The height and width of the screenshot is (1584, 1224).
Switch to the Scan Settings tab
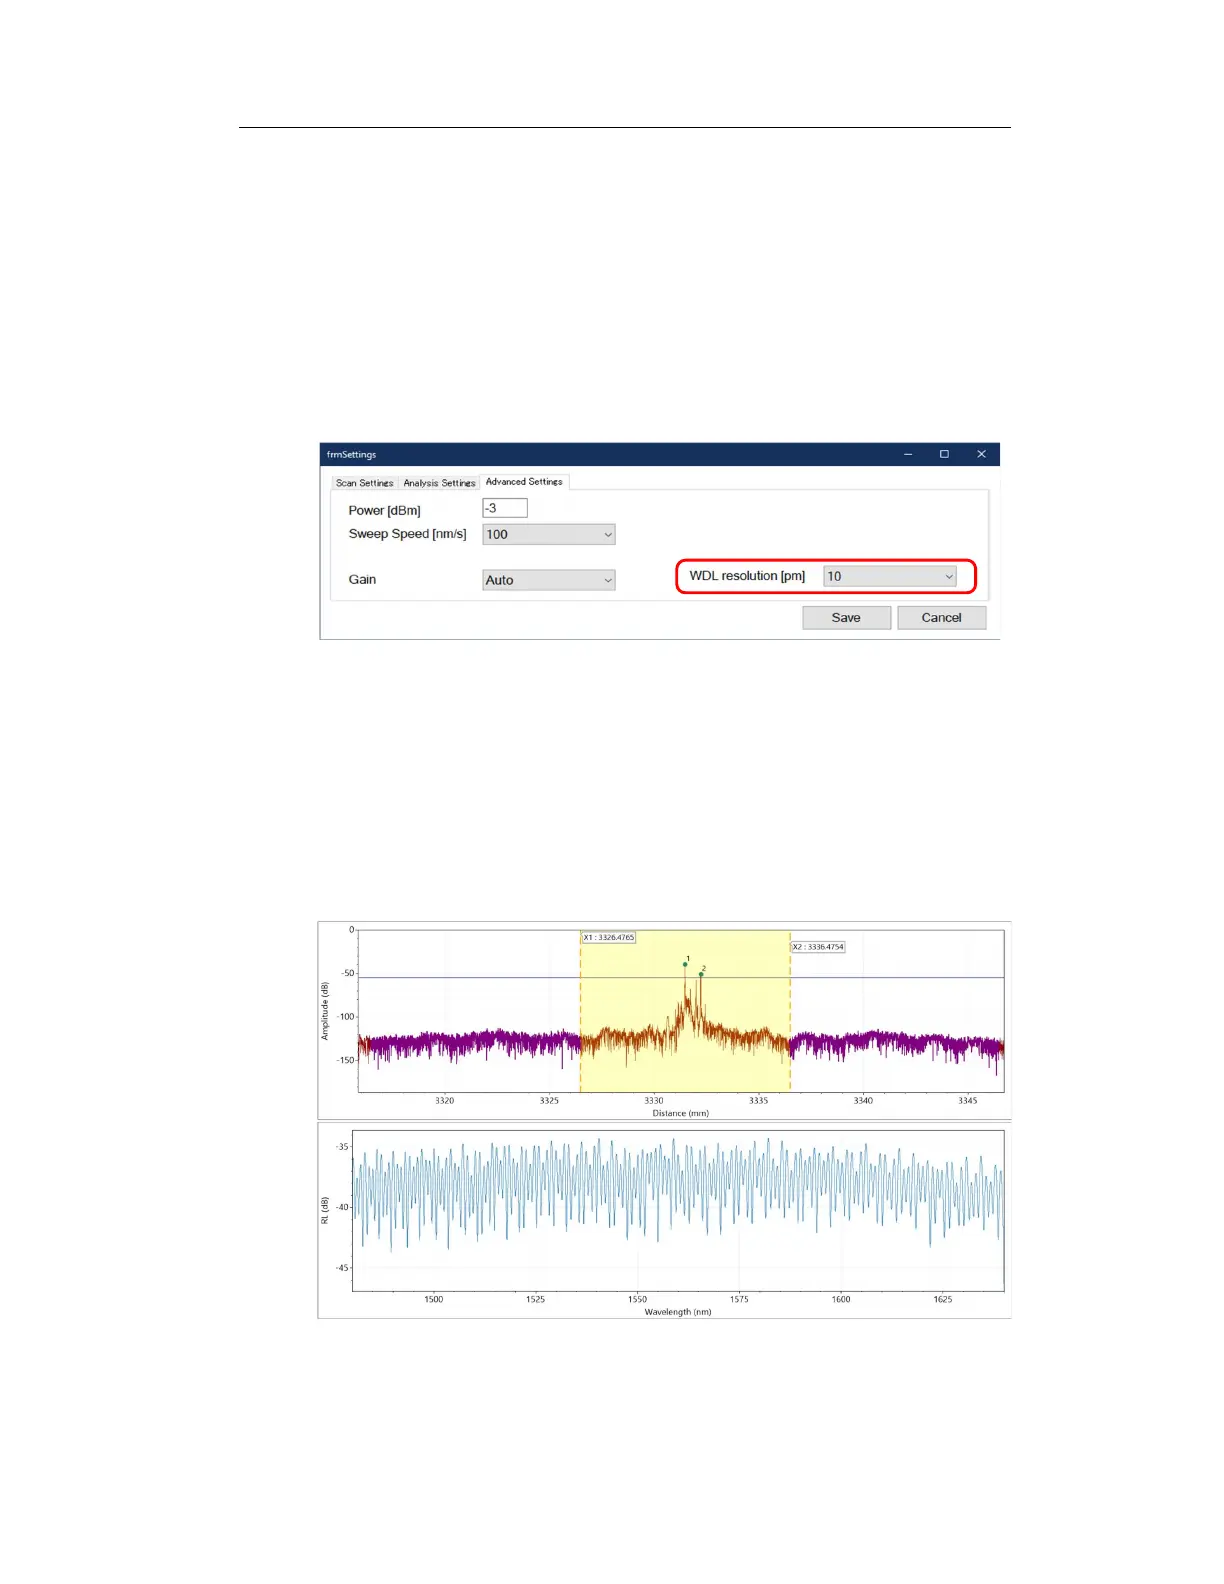364,483
